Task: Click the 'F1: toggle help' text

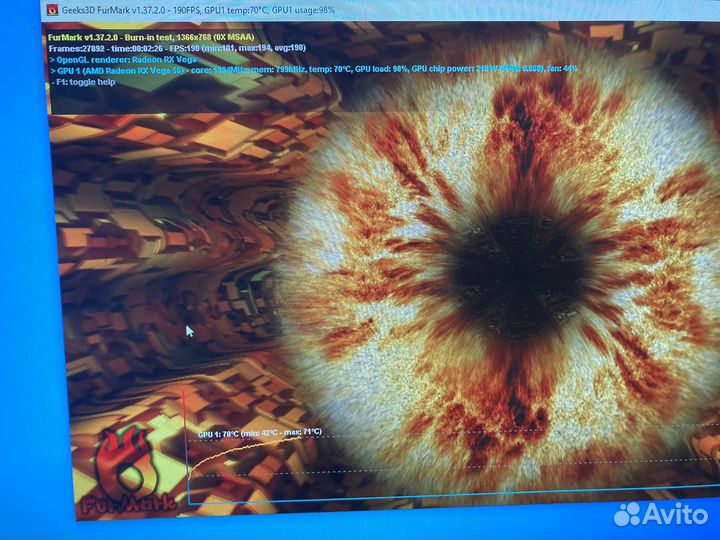Action: tap(83, 82)
